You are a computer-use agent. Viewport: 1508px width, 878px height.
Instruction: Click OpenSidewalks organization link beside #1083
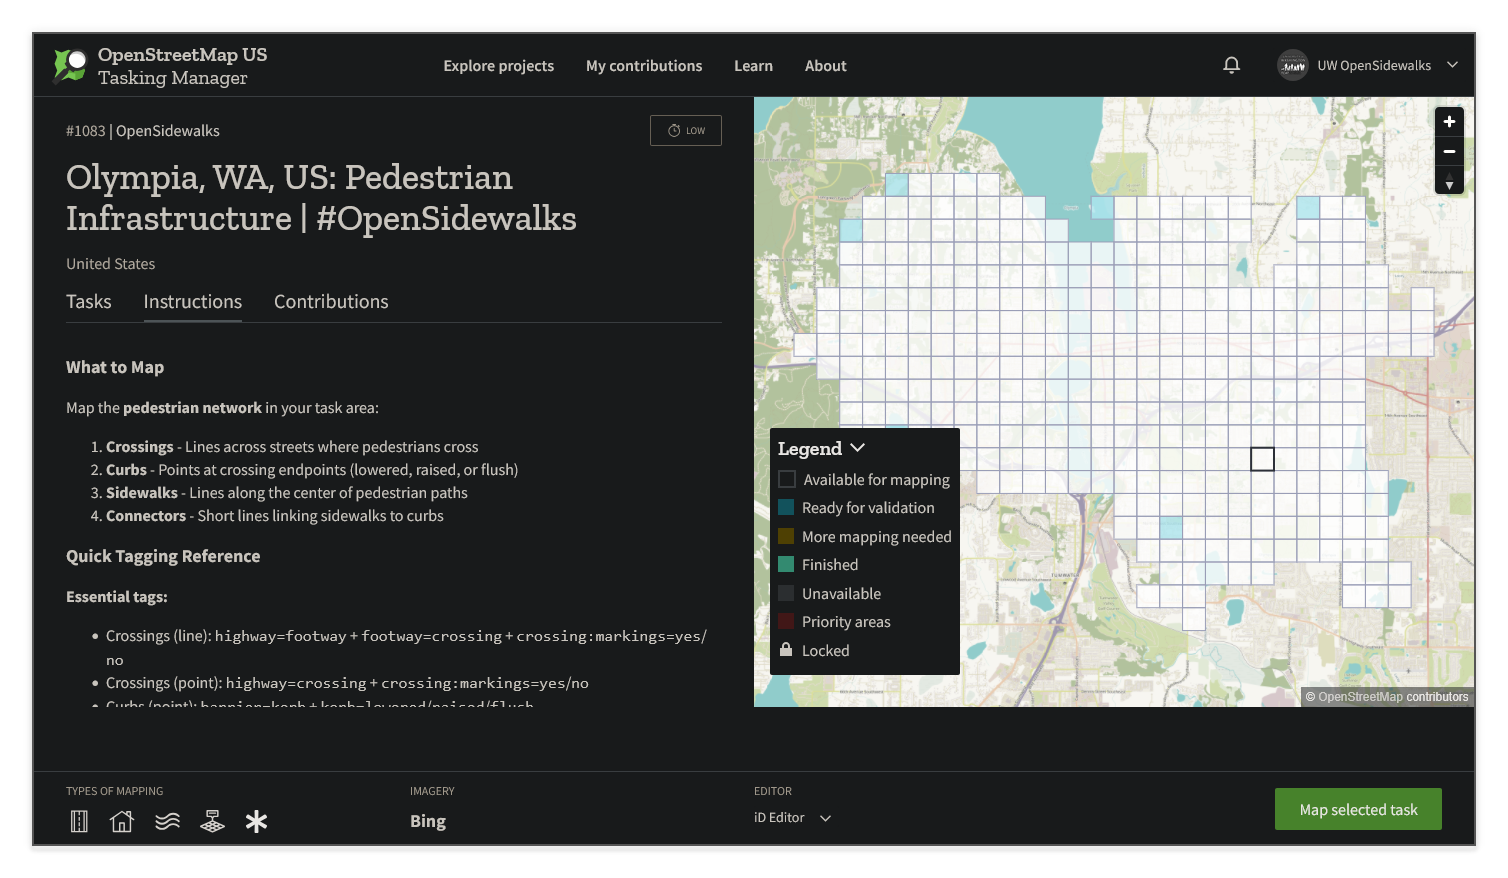(168, 131)
